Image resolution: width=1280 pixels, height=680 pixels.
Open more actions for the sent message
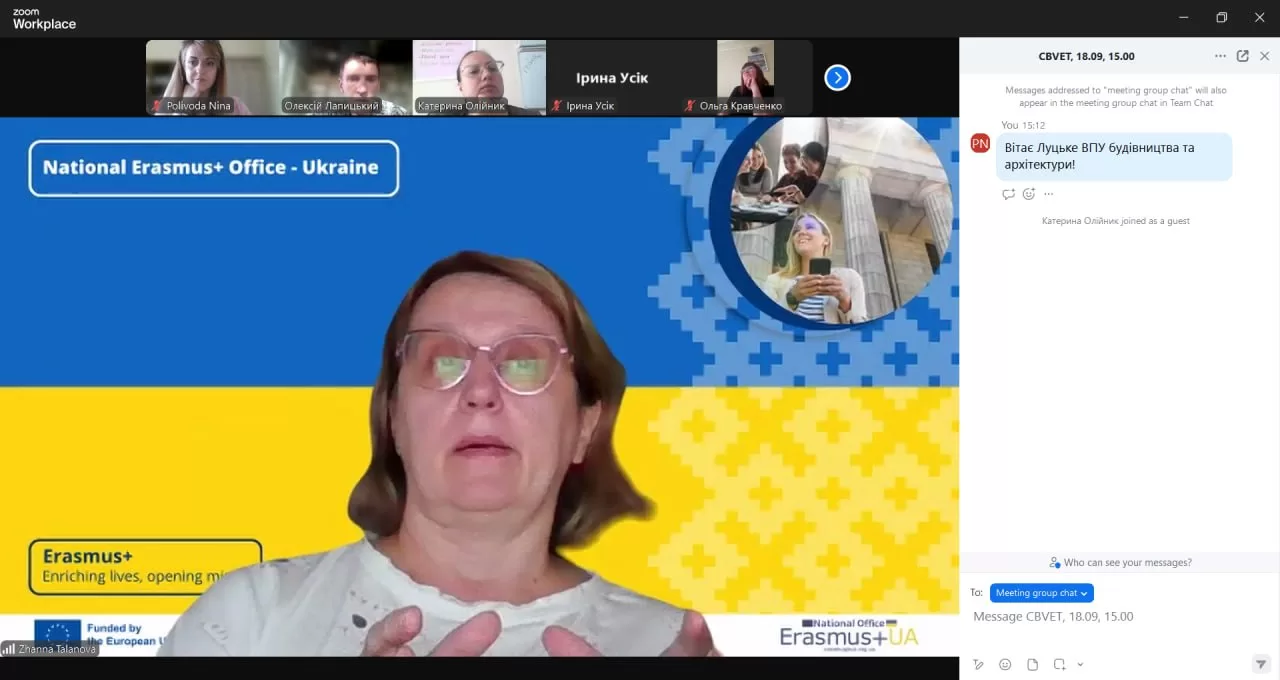coord(1048,194)
